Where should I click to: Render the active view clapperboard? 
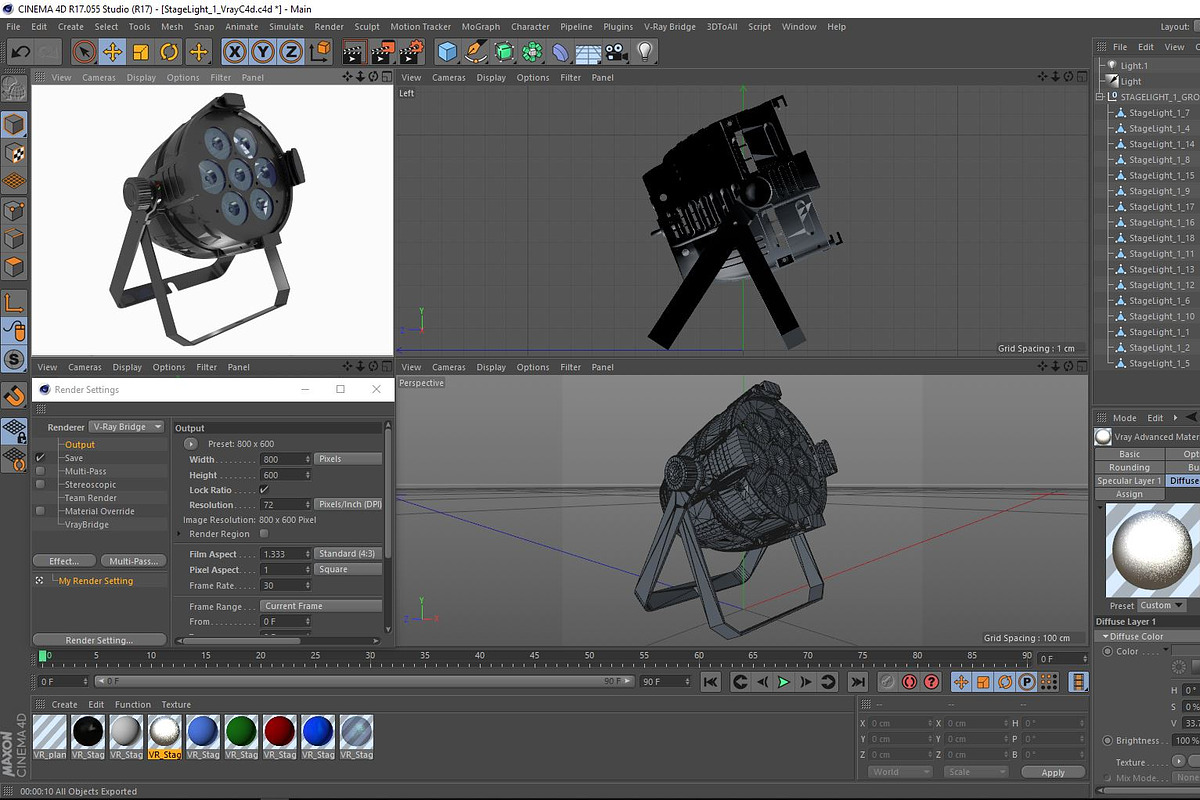coord(353,52)
